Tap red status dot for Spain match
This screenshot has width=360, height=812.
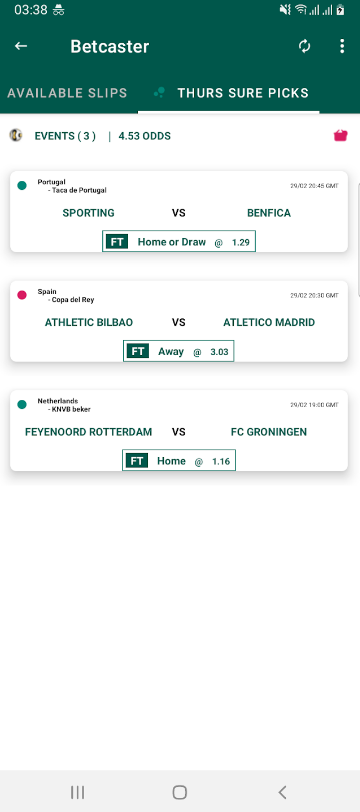(22, 295)
